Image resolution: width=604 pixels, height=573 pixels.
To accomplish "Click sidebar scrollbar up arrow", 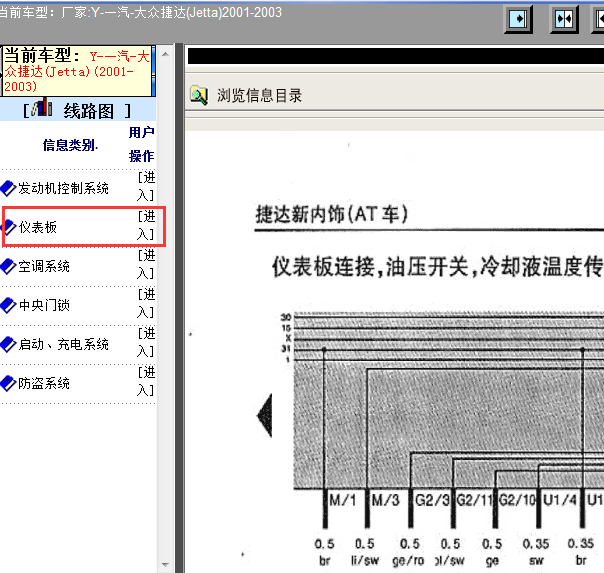I will (166, 54).
